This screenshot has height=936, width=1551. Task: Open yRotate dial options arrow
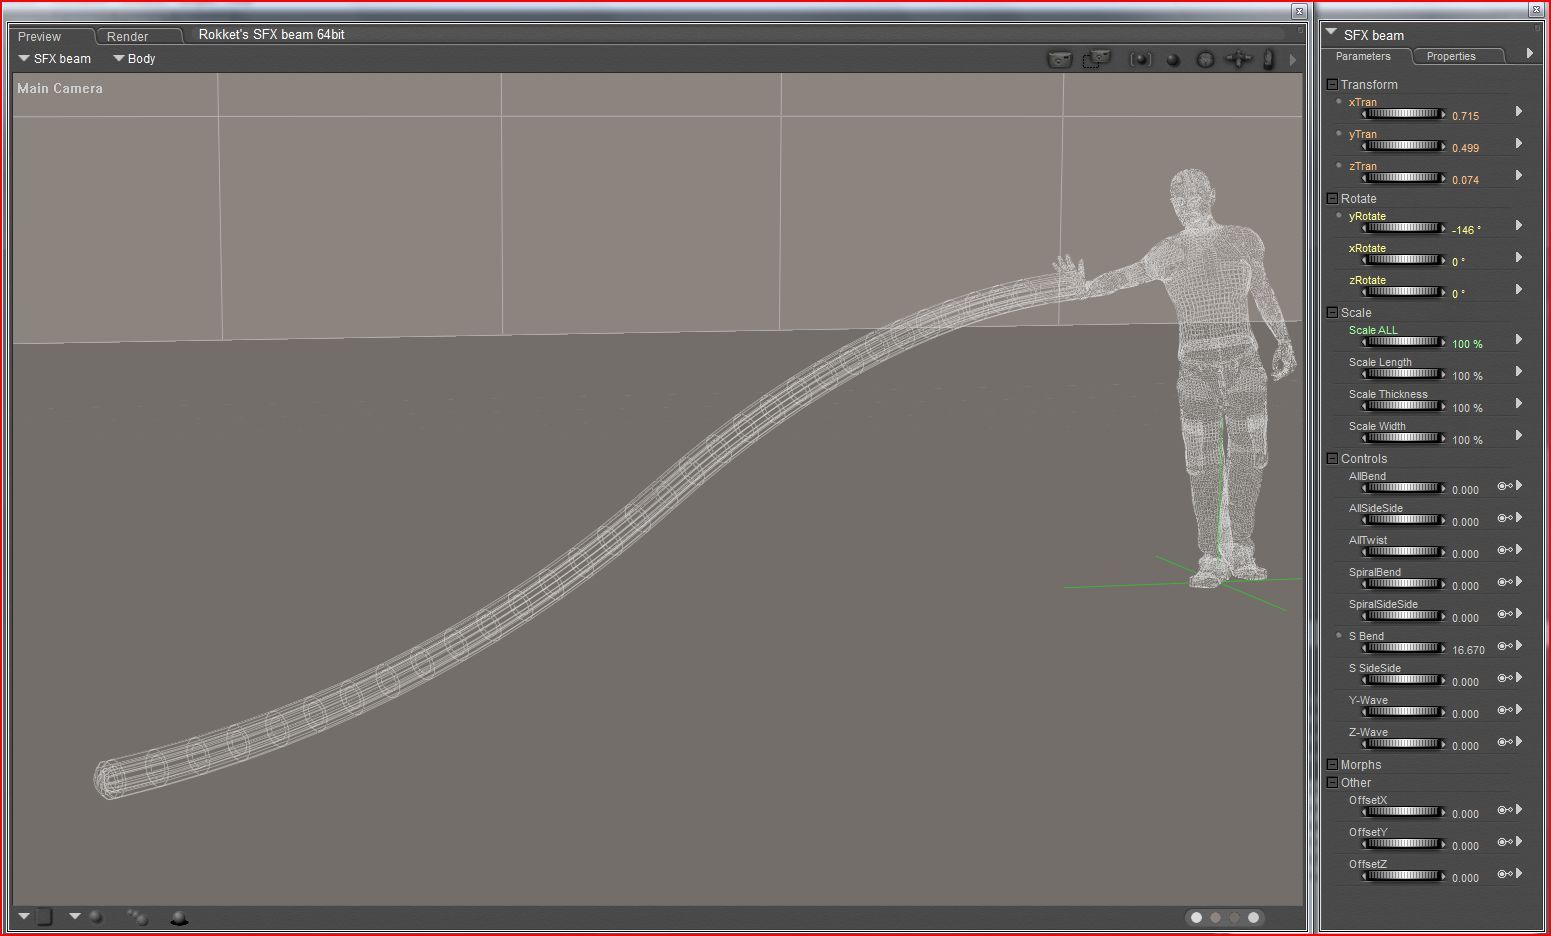[1519, 225]
